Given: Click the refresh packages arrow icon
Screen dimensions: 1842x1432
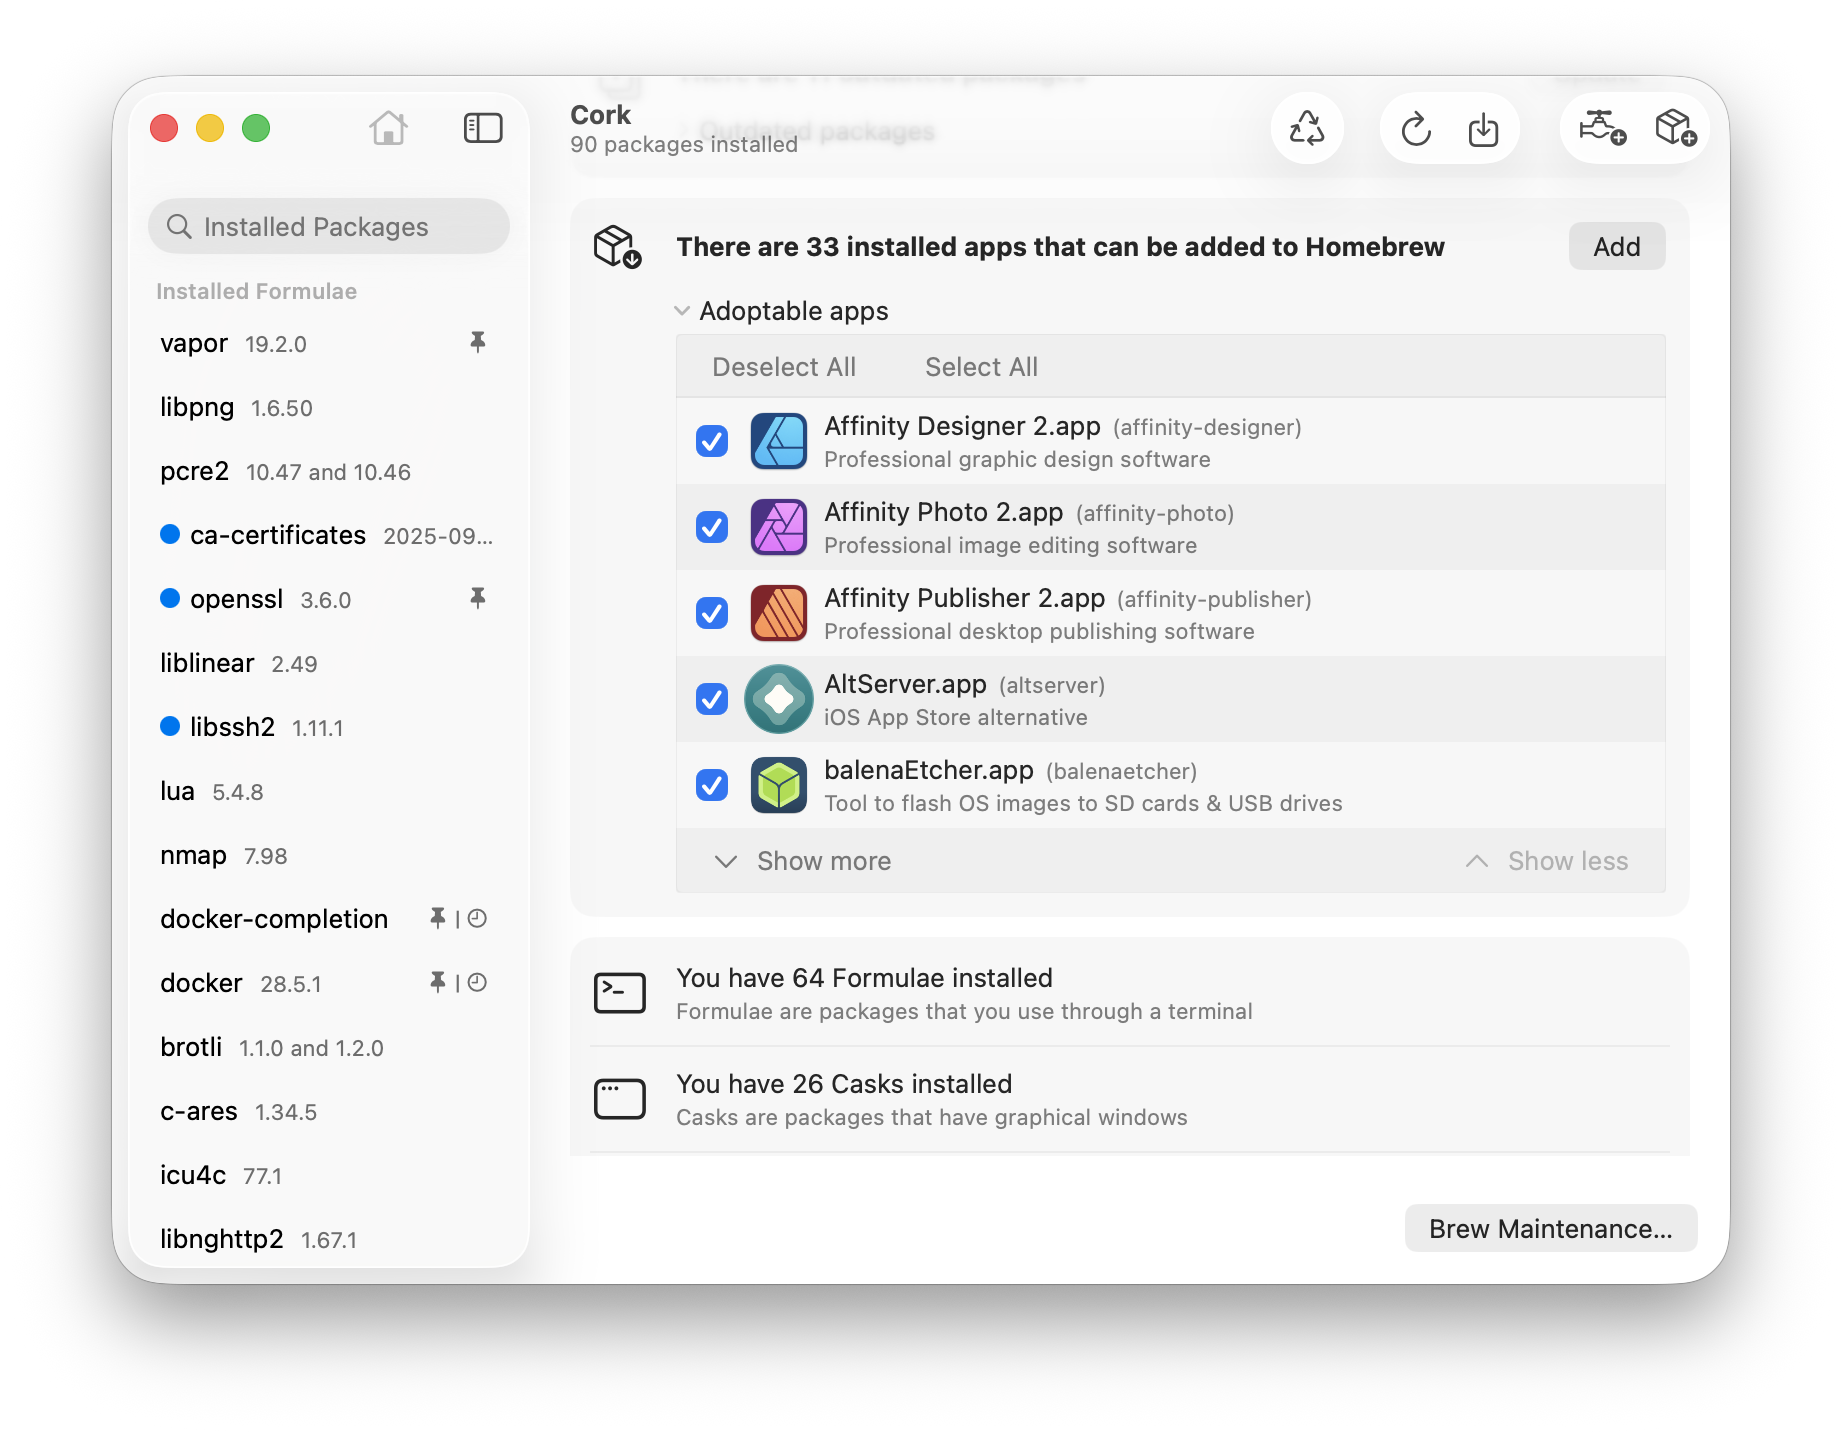Looking at the screenshot, I should (1415, 129).
